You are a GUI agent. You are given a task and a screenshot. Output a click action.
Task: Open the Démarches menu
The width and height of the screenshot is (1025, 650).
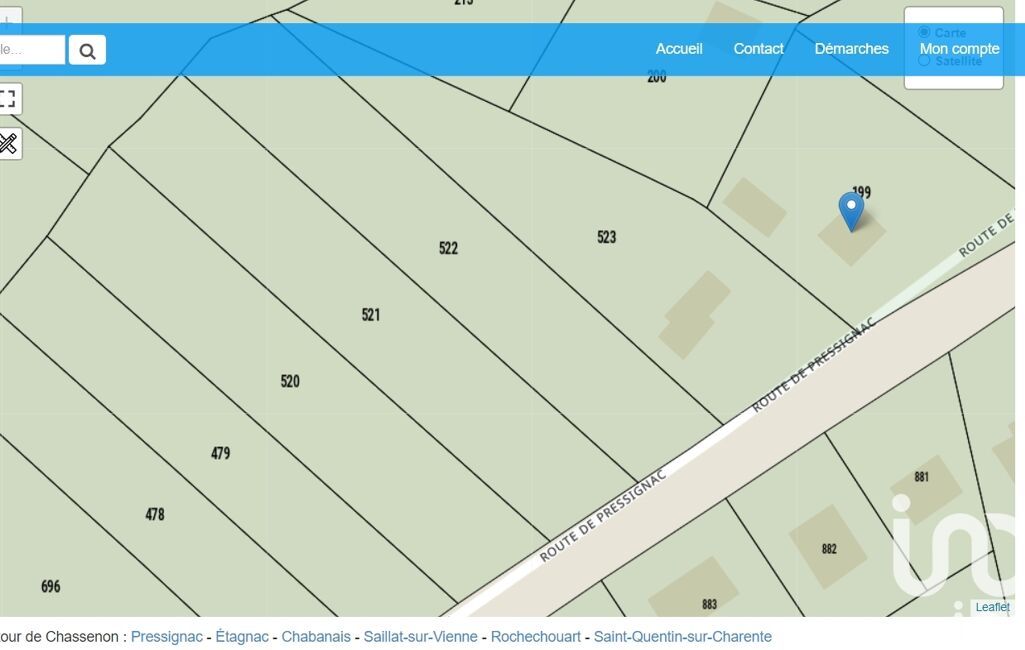[x=851, y=48]
